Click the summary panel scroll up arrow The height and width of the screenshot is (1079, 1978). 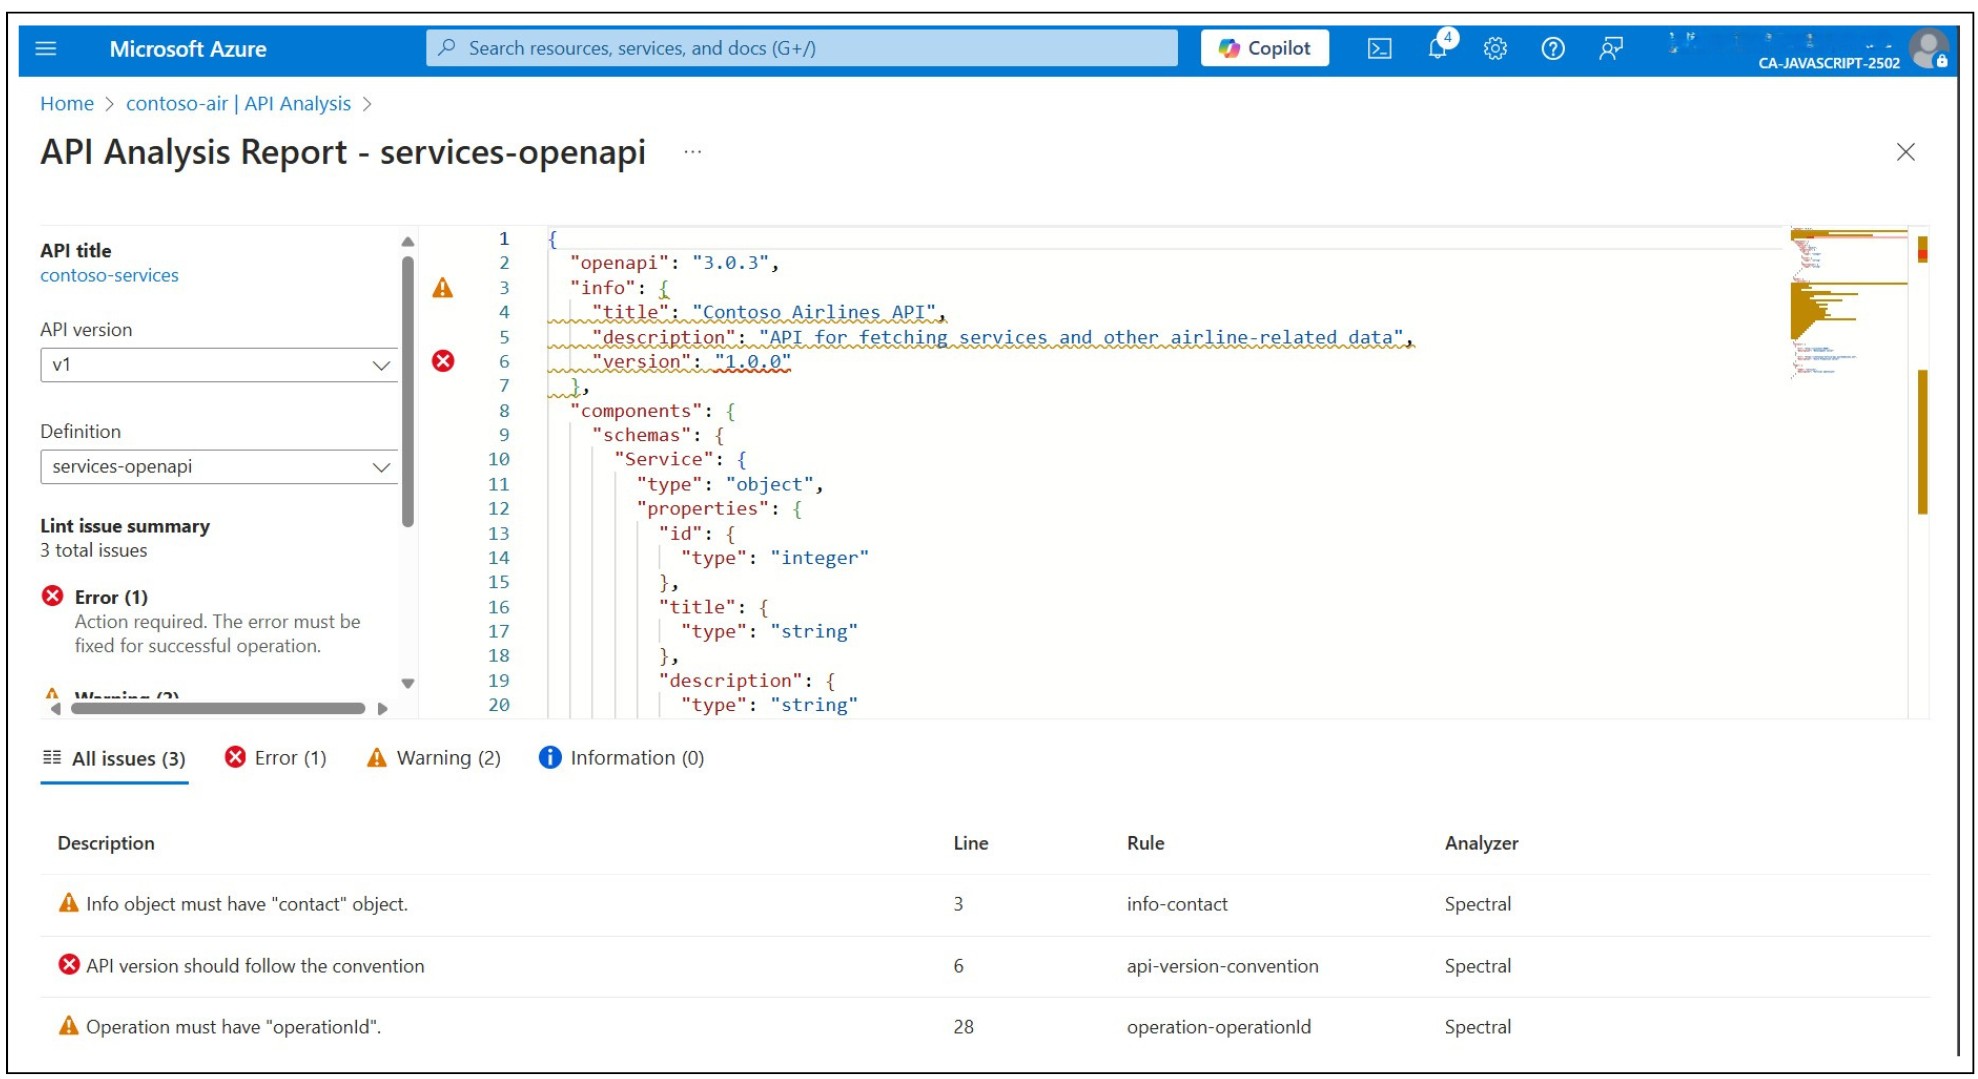407,242
